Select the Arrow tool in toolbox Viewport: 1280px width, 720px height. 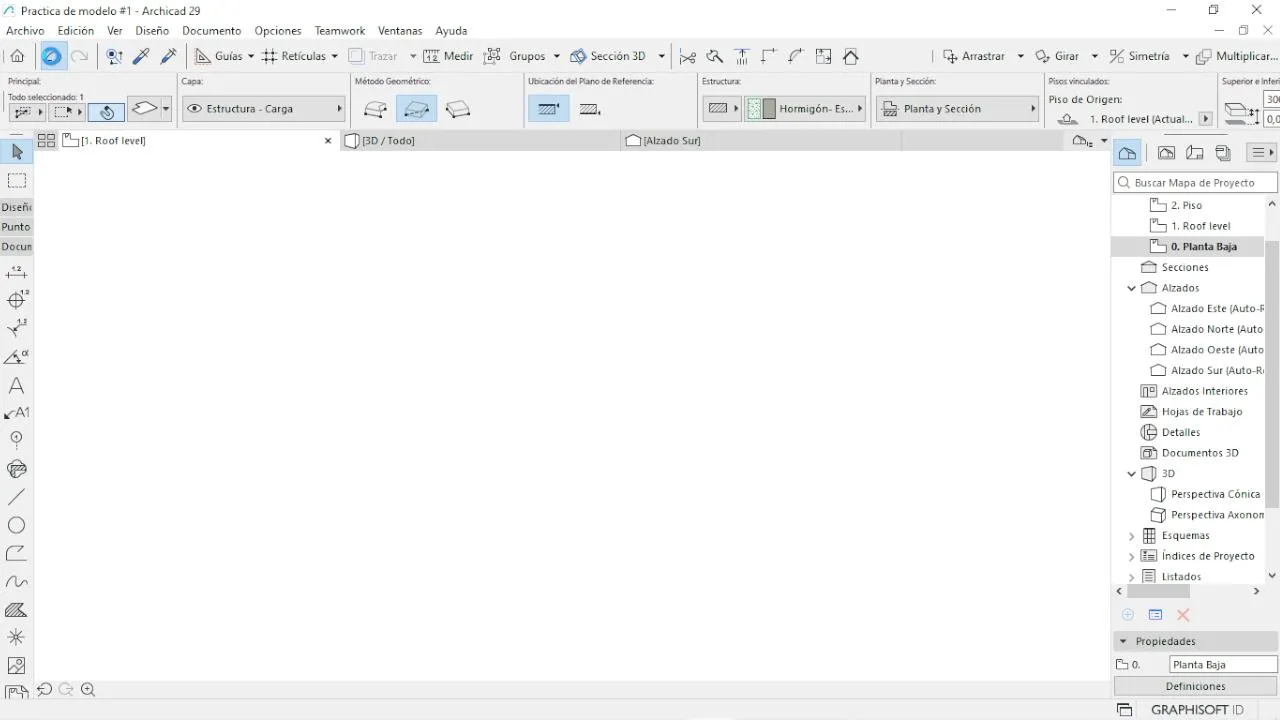[x=17, y=152]
